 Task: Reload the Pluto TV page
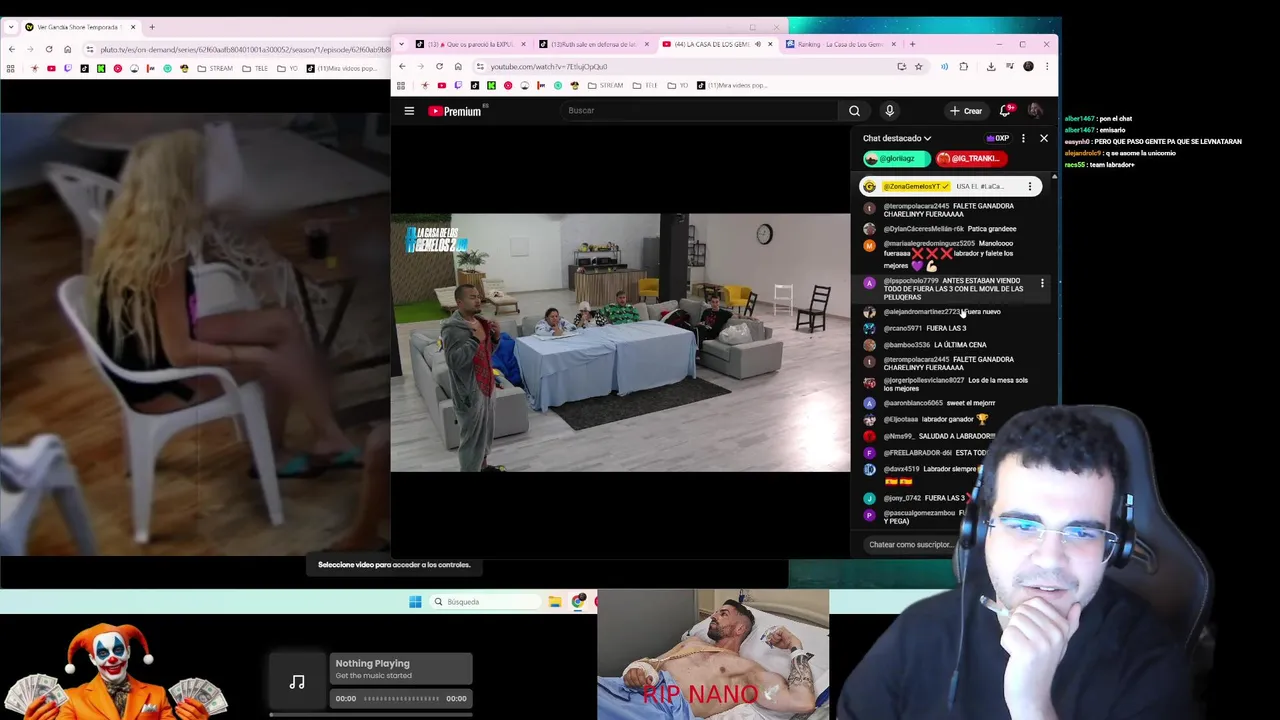[48, 49]
